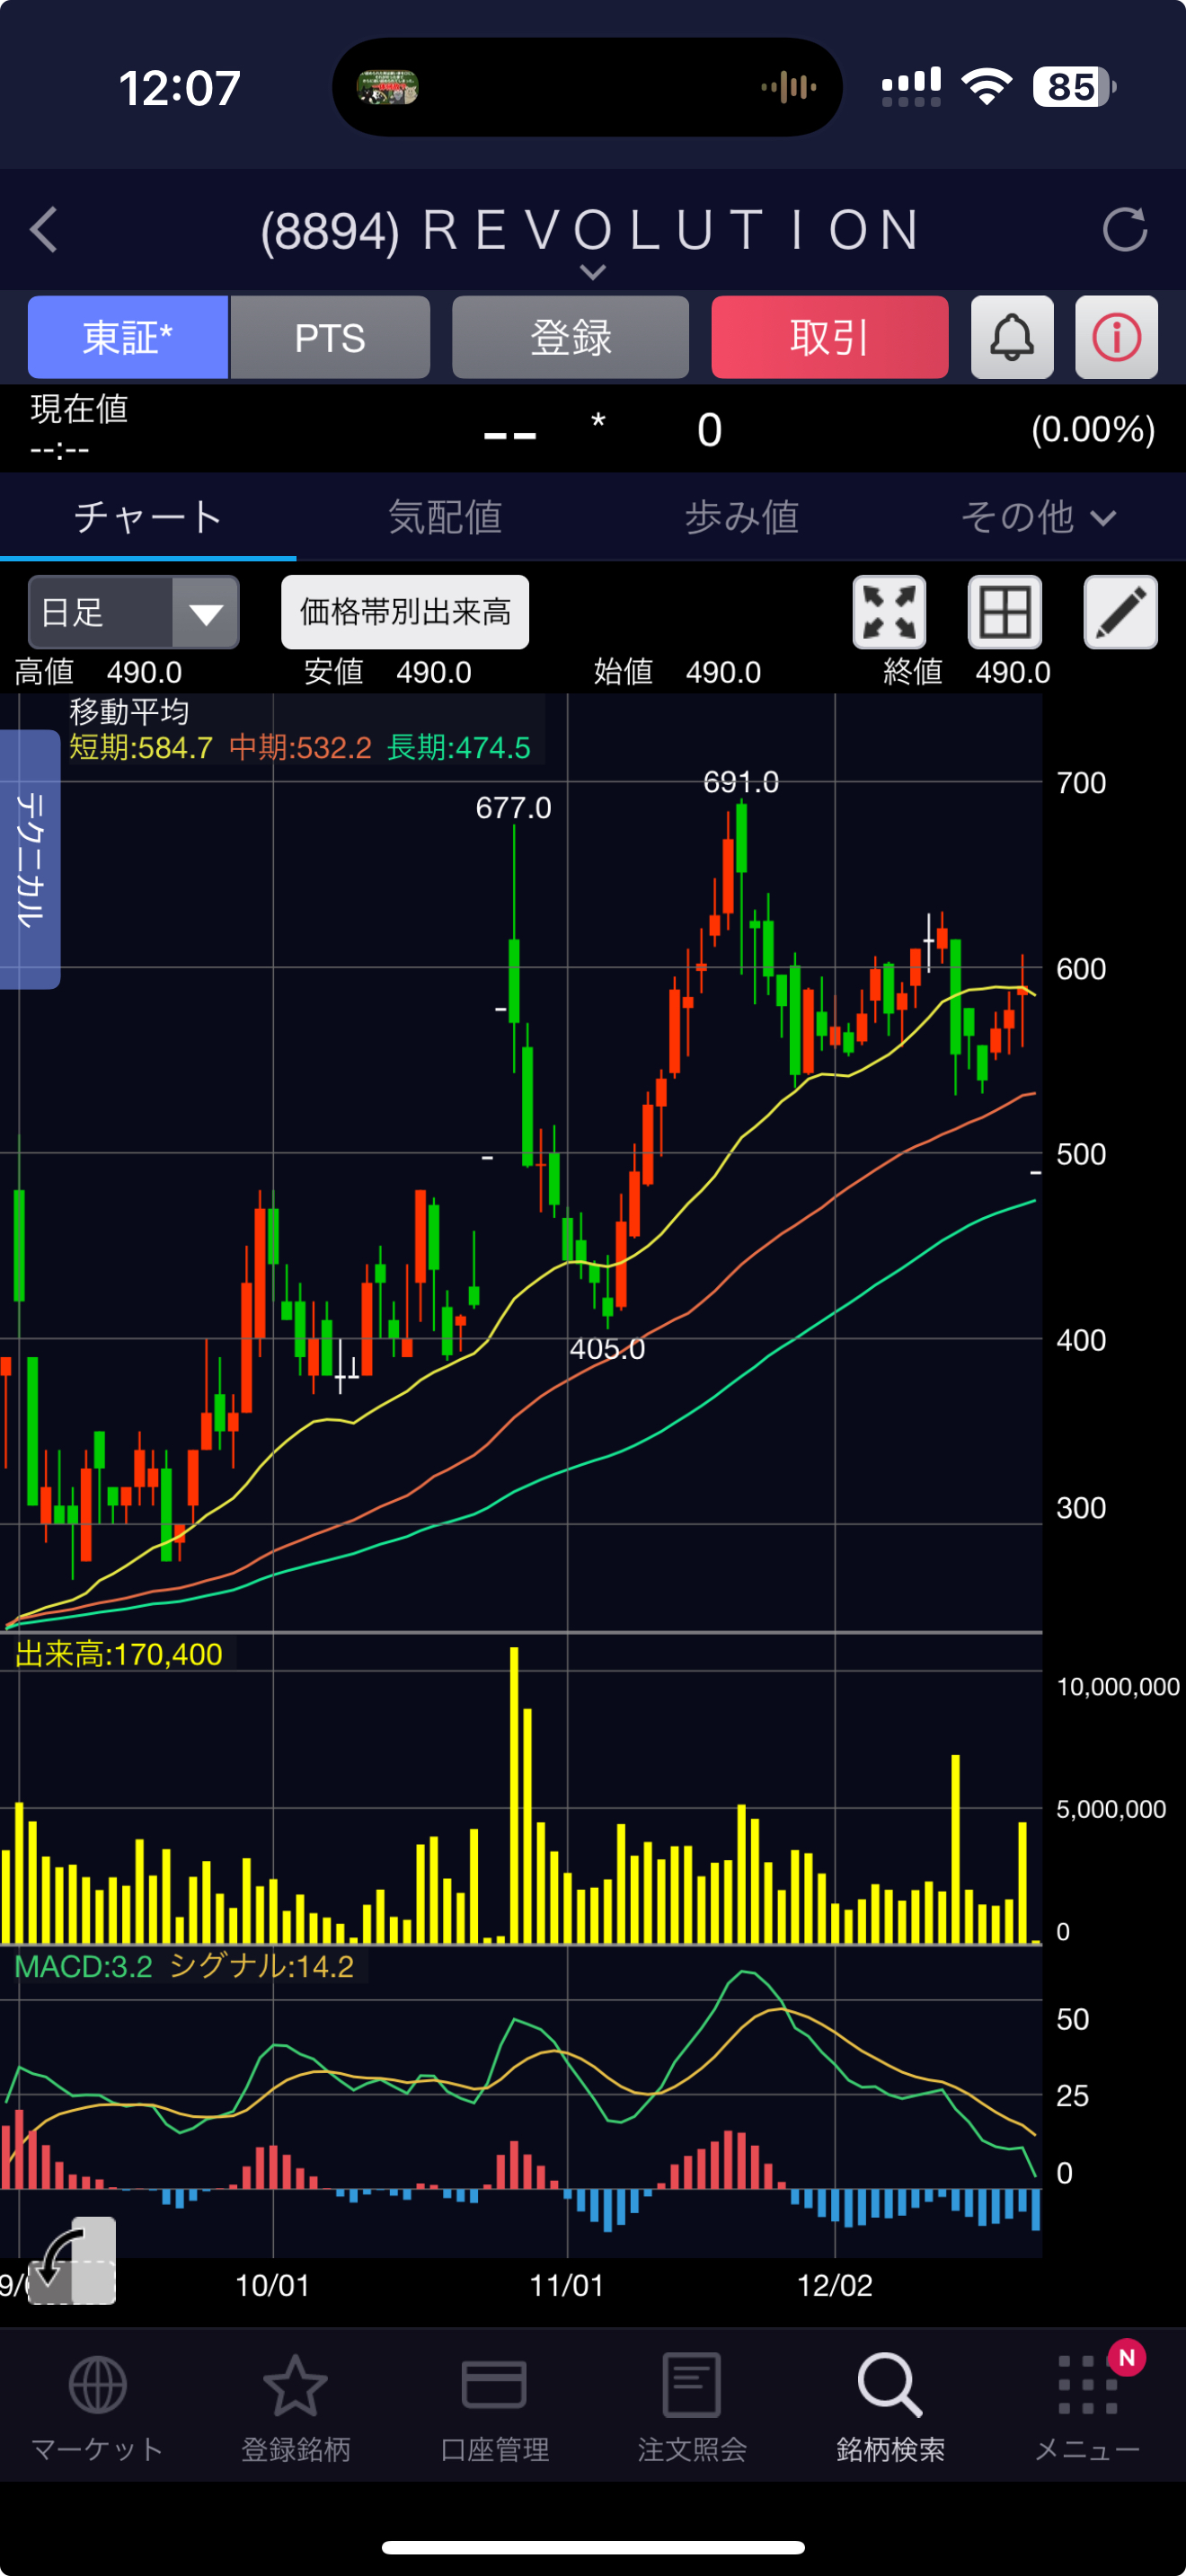Tap the MACD:3.2 indicator label
Screen dimensions: 1186x2576
click(x=84, y=1966)
